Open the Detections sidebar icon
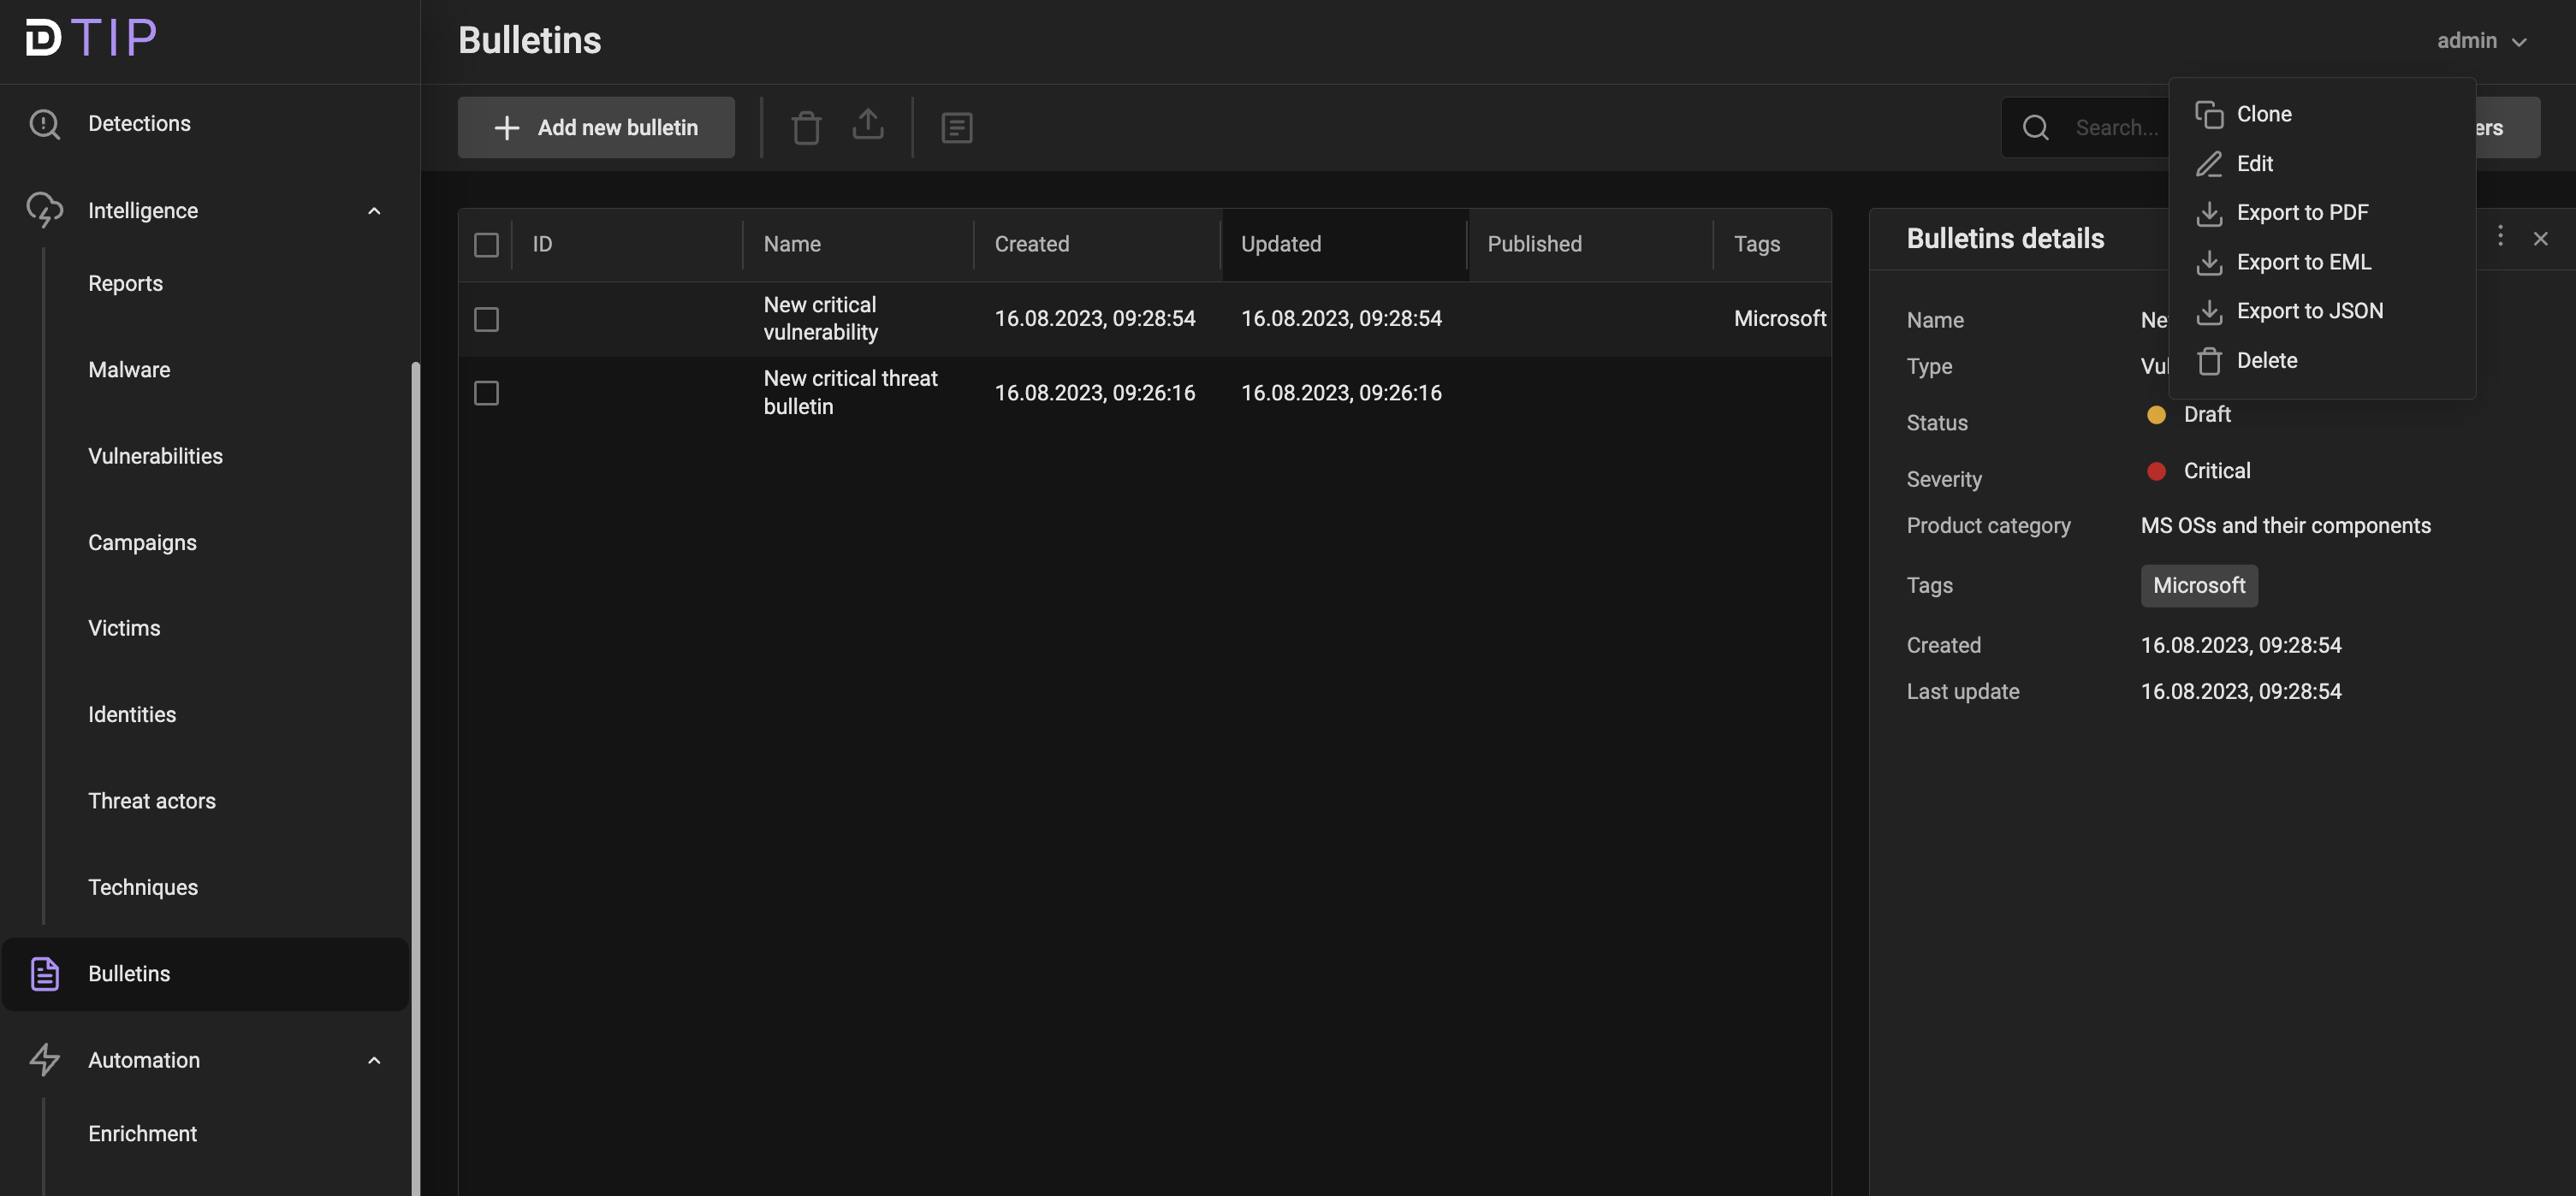 point(44,123)
